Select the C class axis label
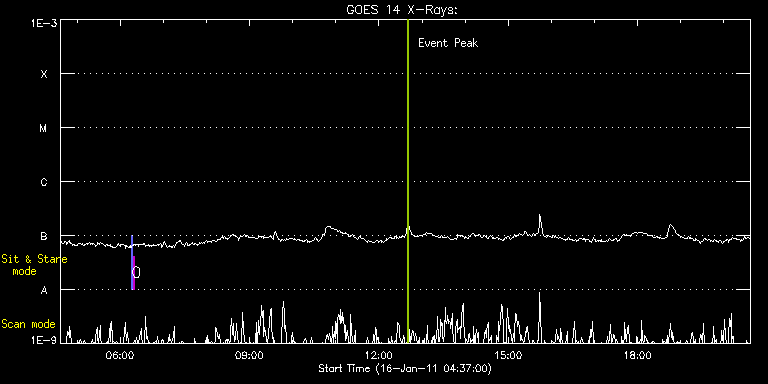Image resolution: width=768 pixels, height=384 pixels. click(x=44, y=182)
